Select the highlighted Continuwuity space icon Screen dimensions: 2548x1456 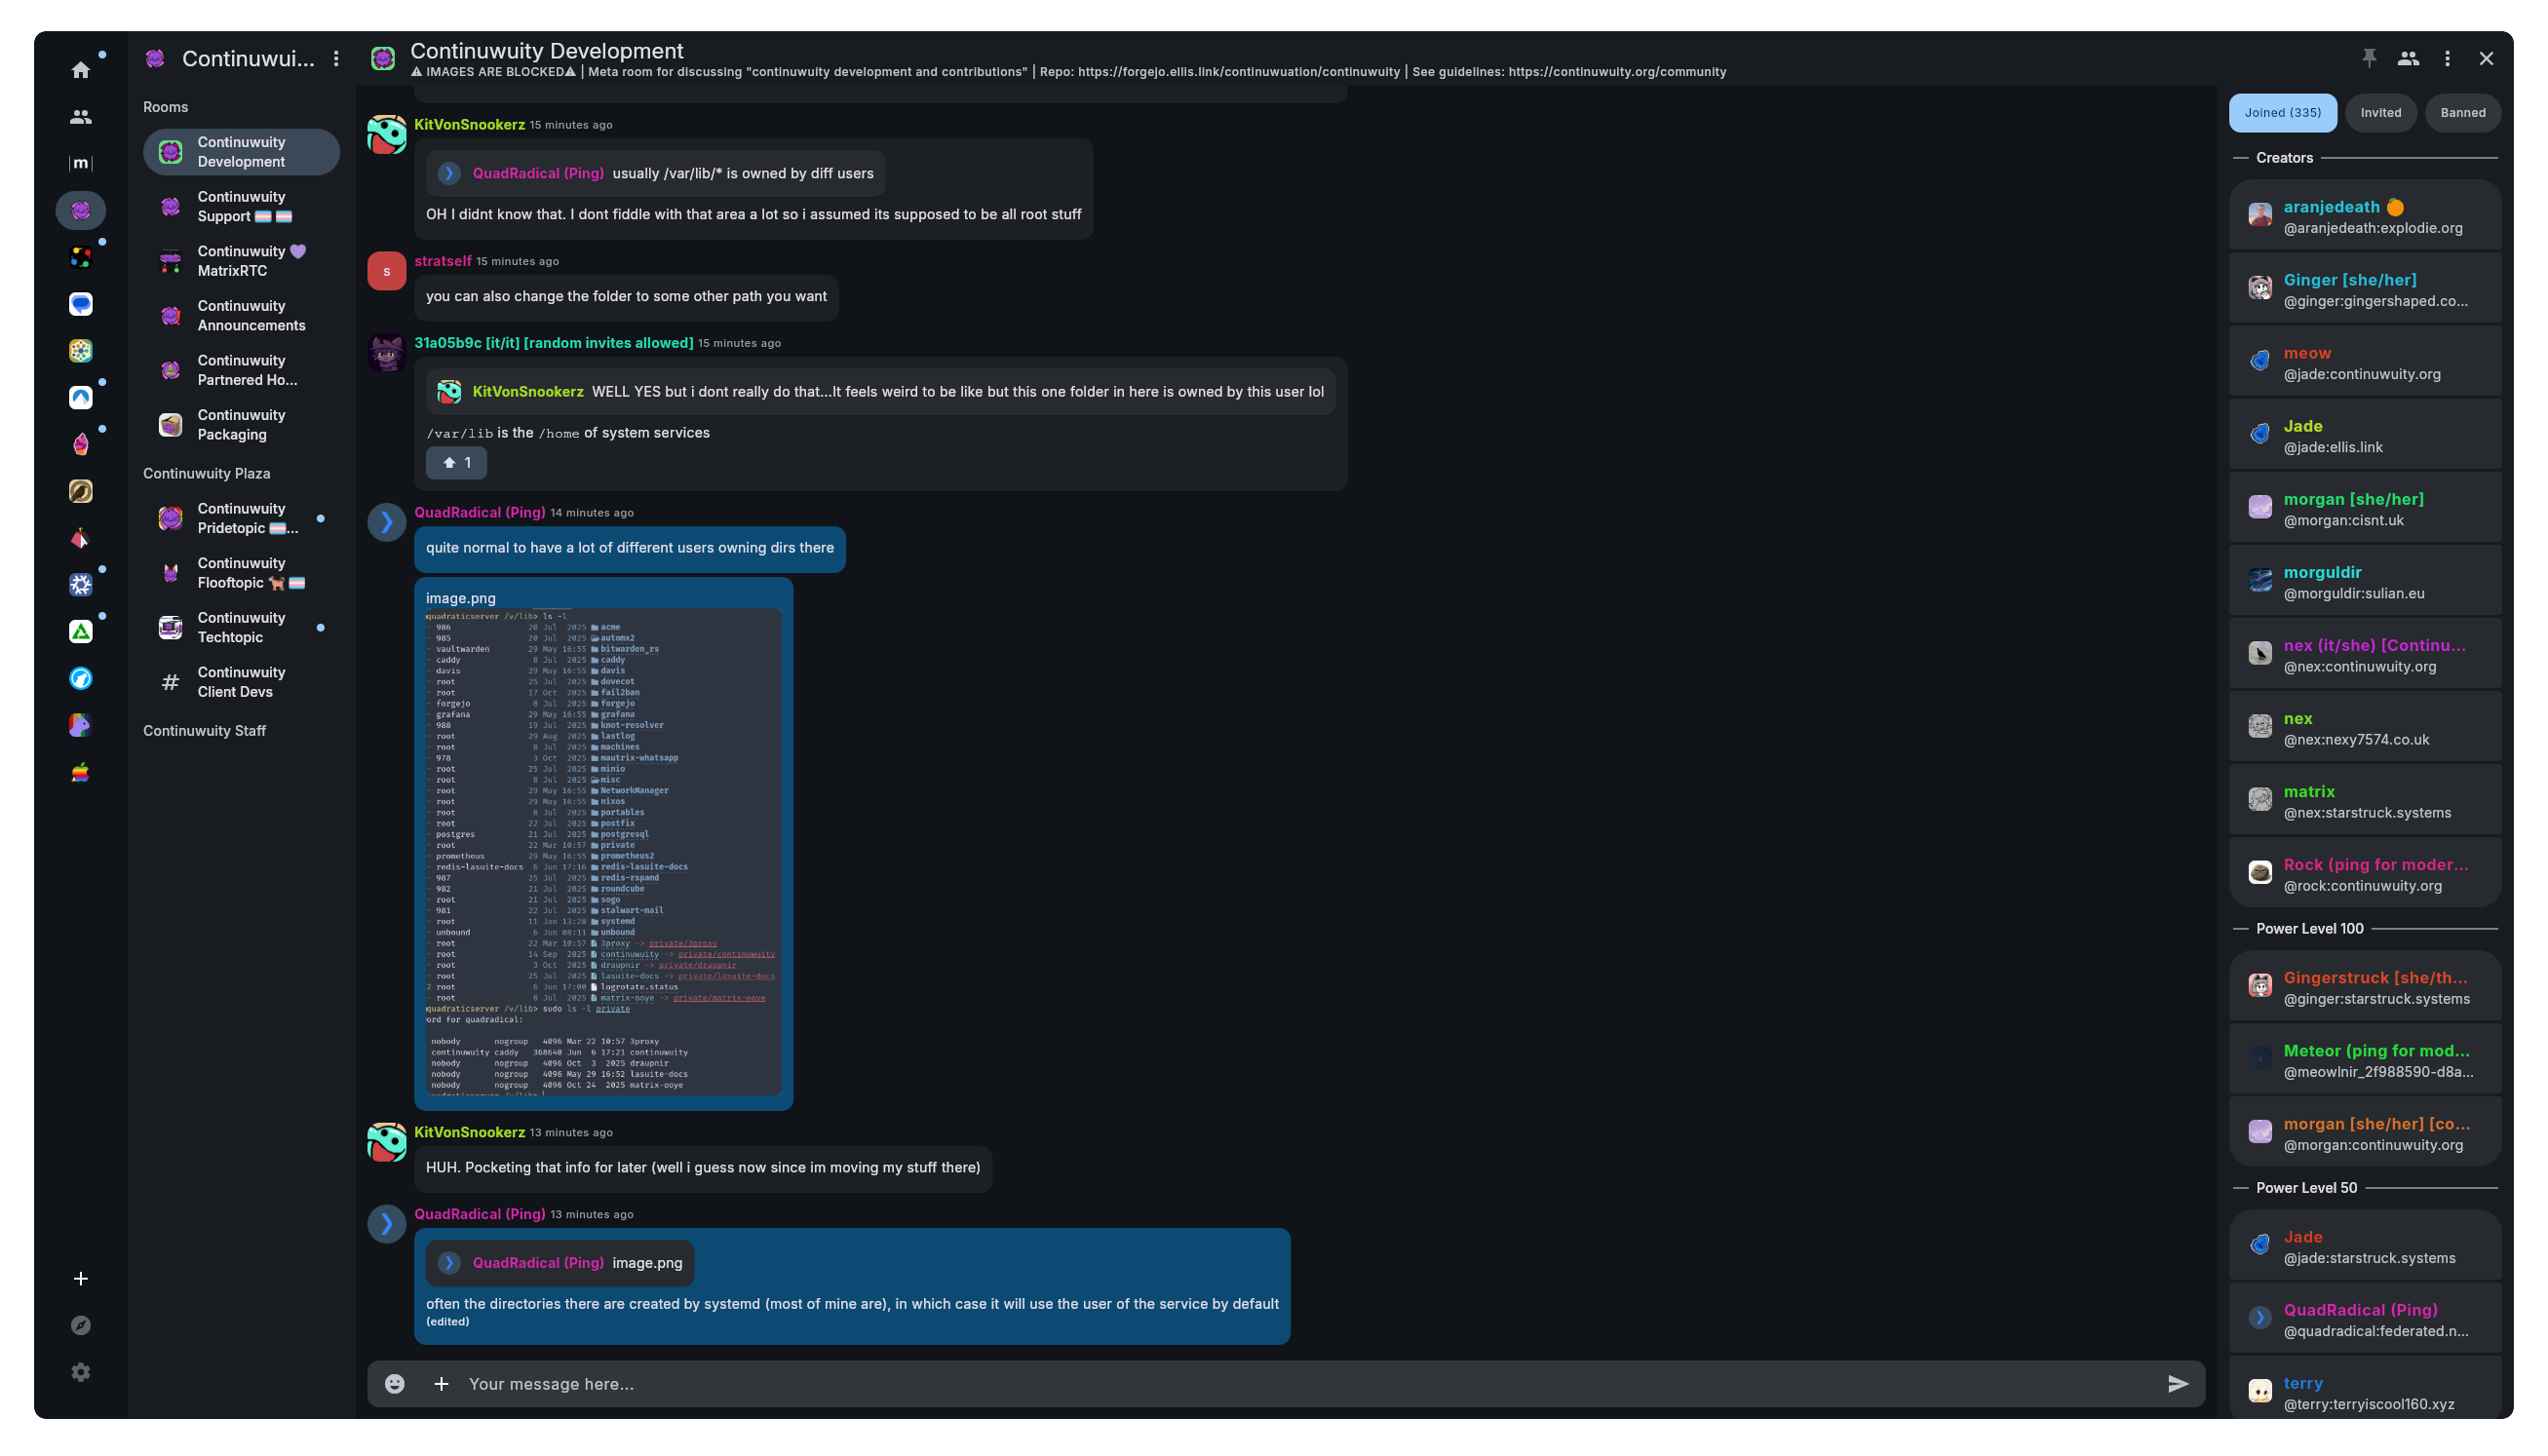coord(81,210)
